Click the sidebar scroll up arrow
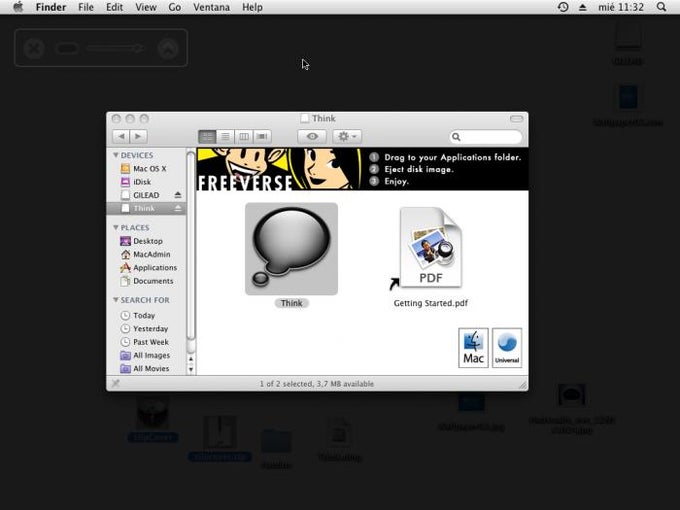 click(191, 359)
